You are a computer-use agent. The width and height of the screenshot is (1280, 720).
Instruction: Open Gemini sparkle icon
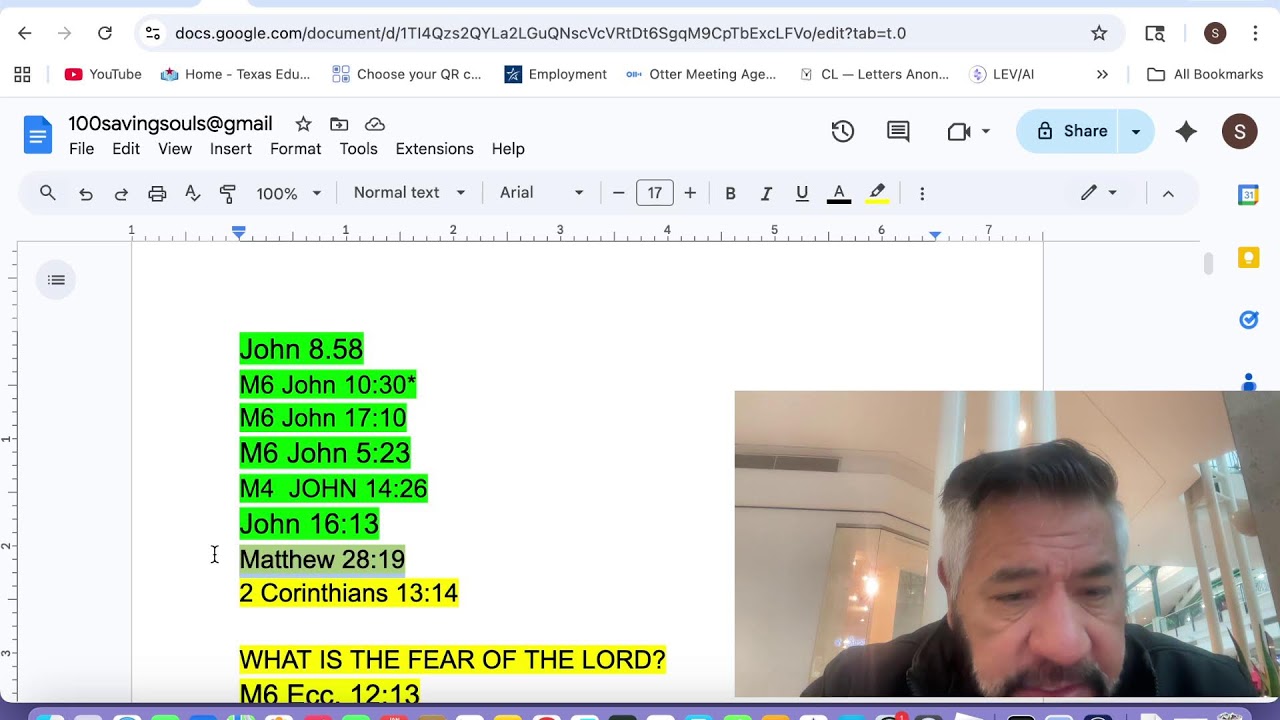point(1186,131)
